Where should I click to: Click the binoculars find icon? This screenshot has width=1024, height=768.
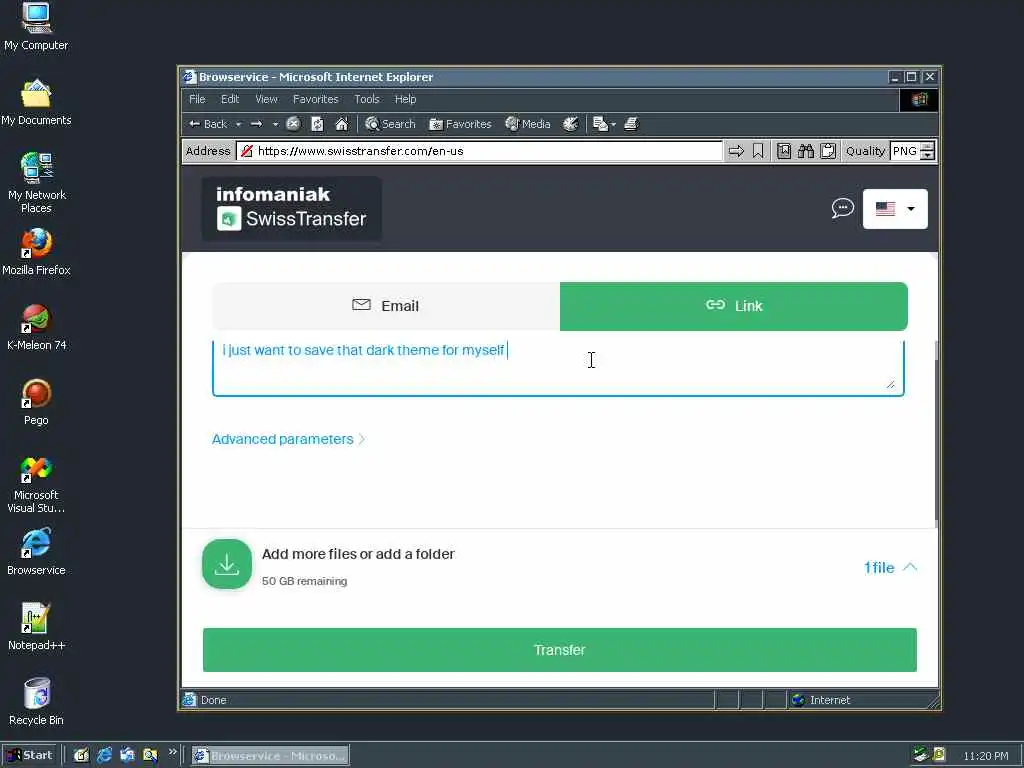[806, 152]
